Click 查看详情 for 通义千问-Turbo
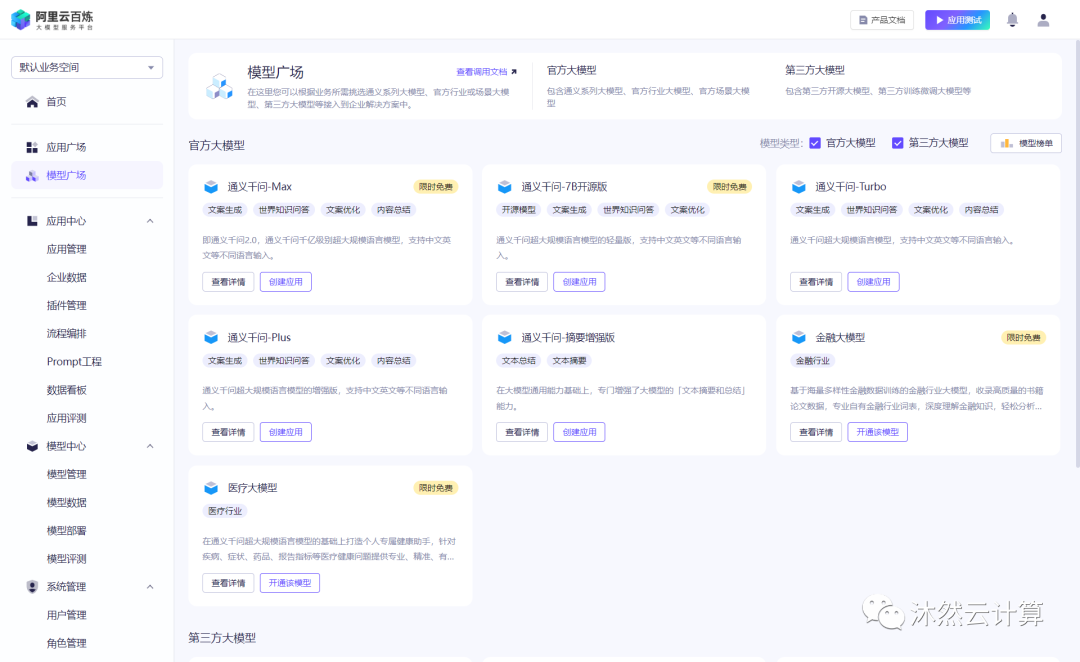Screen dimensions: 1080x662 pos(816,282)
